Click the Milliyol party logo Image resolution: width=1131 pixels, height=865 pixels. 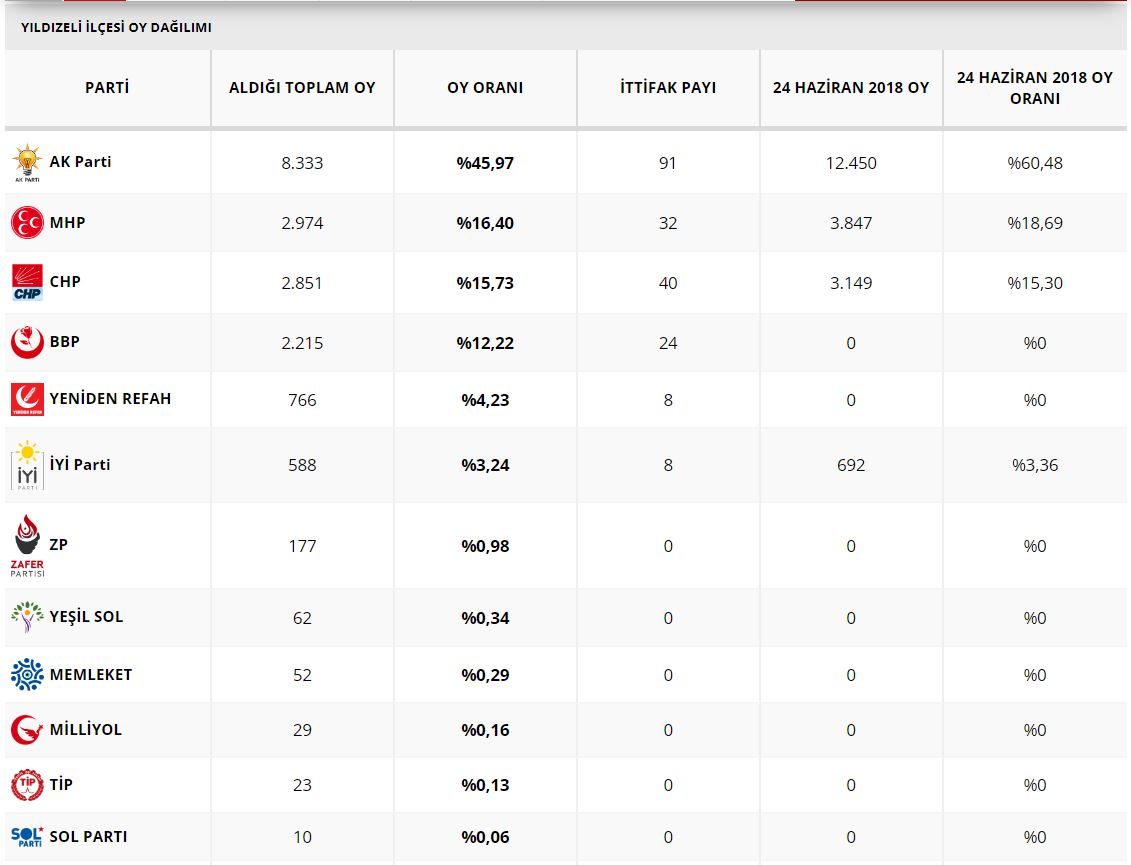coord(27,730)
